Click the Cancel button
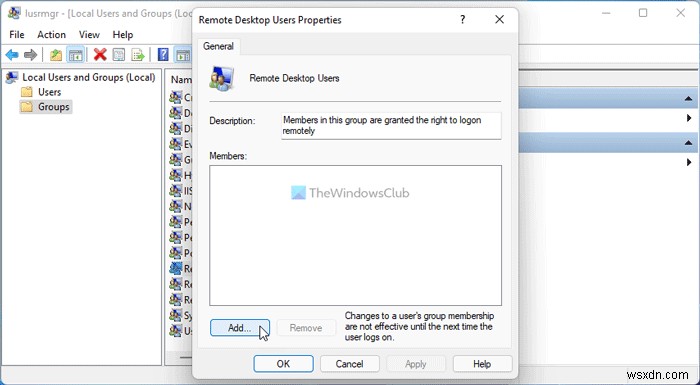The image size is (700, 385). coord(350,364)
